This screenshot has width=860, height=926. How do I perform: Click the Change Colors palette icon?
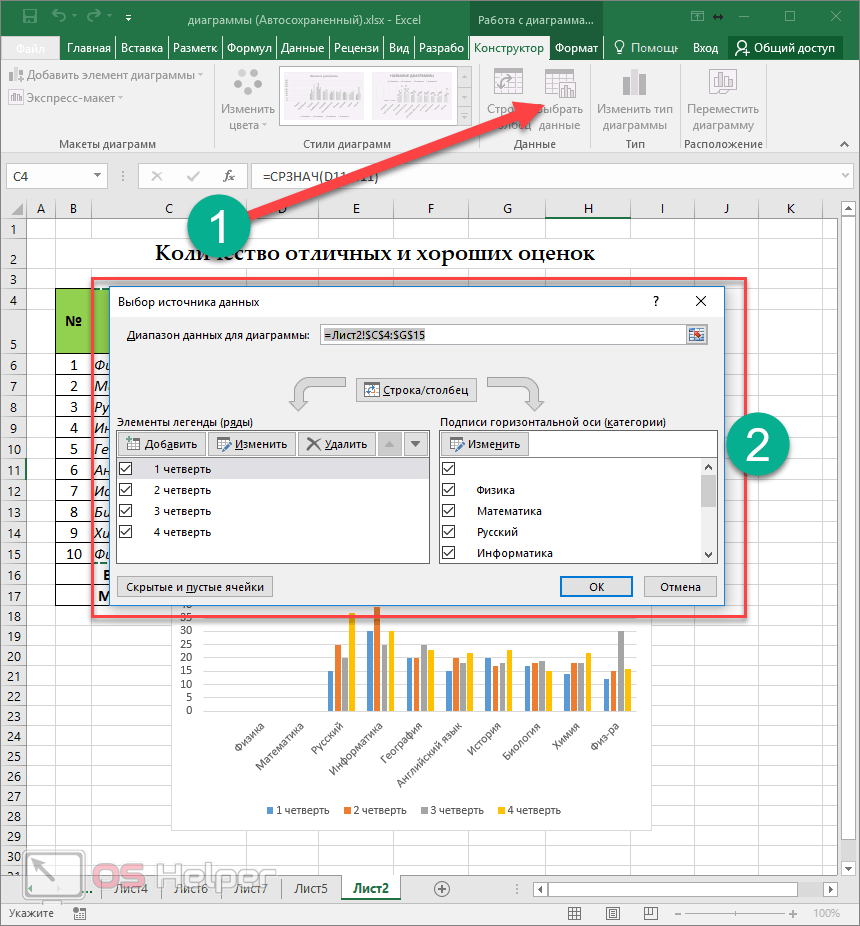[x=248, y=83]
